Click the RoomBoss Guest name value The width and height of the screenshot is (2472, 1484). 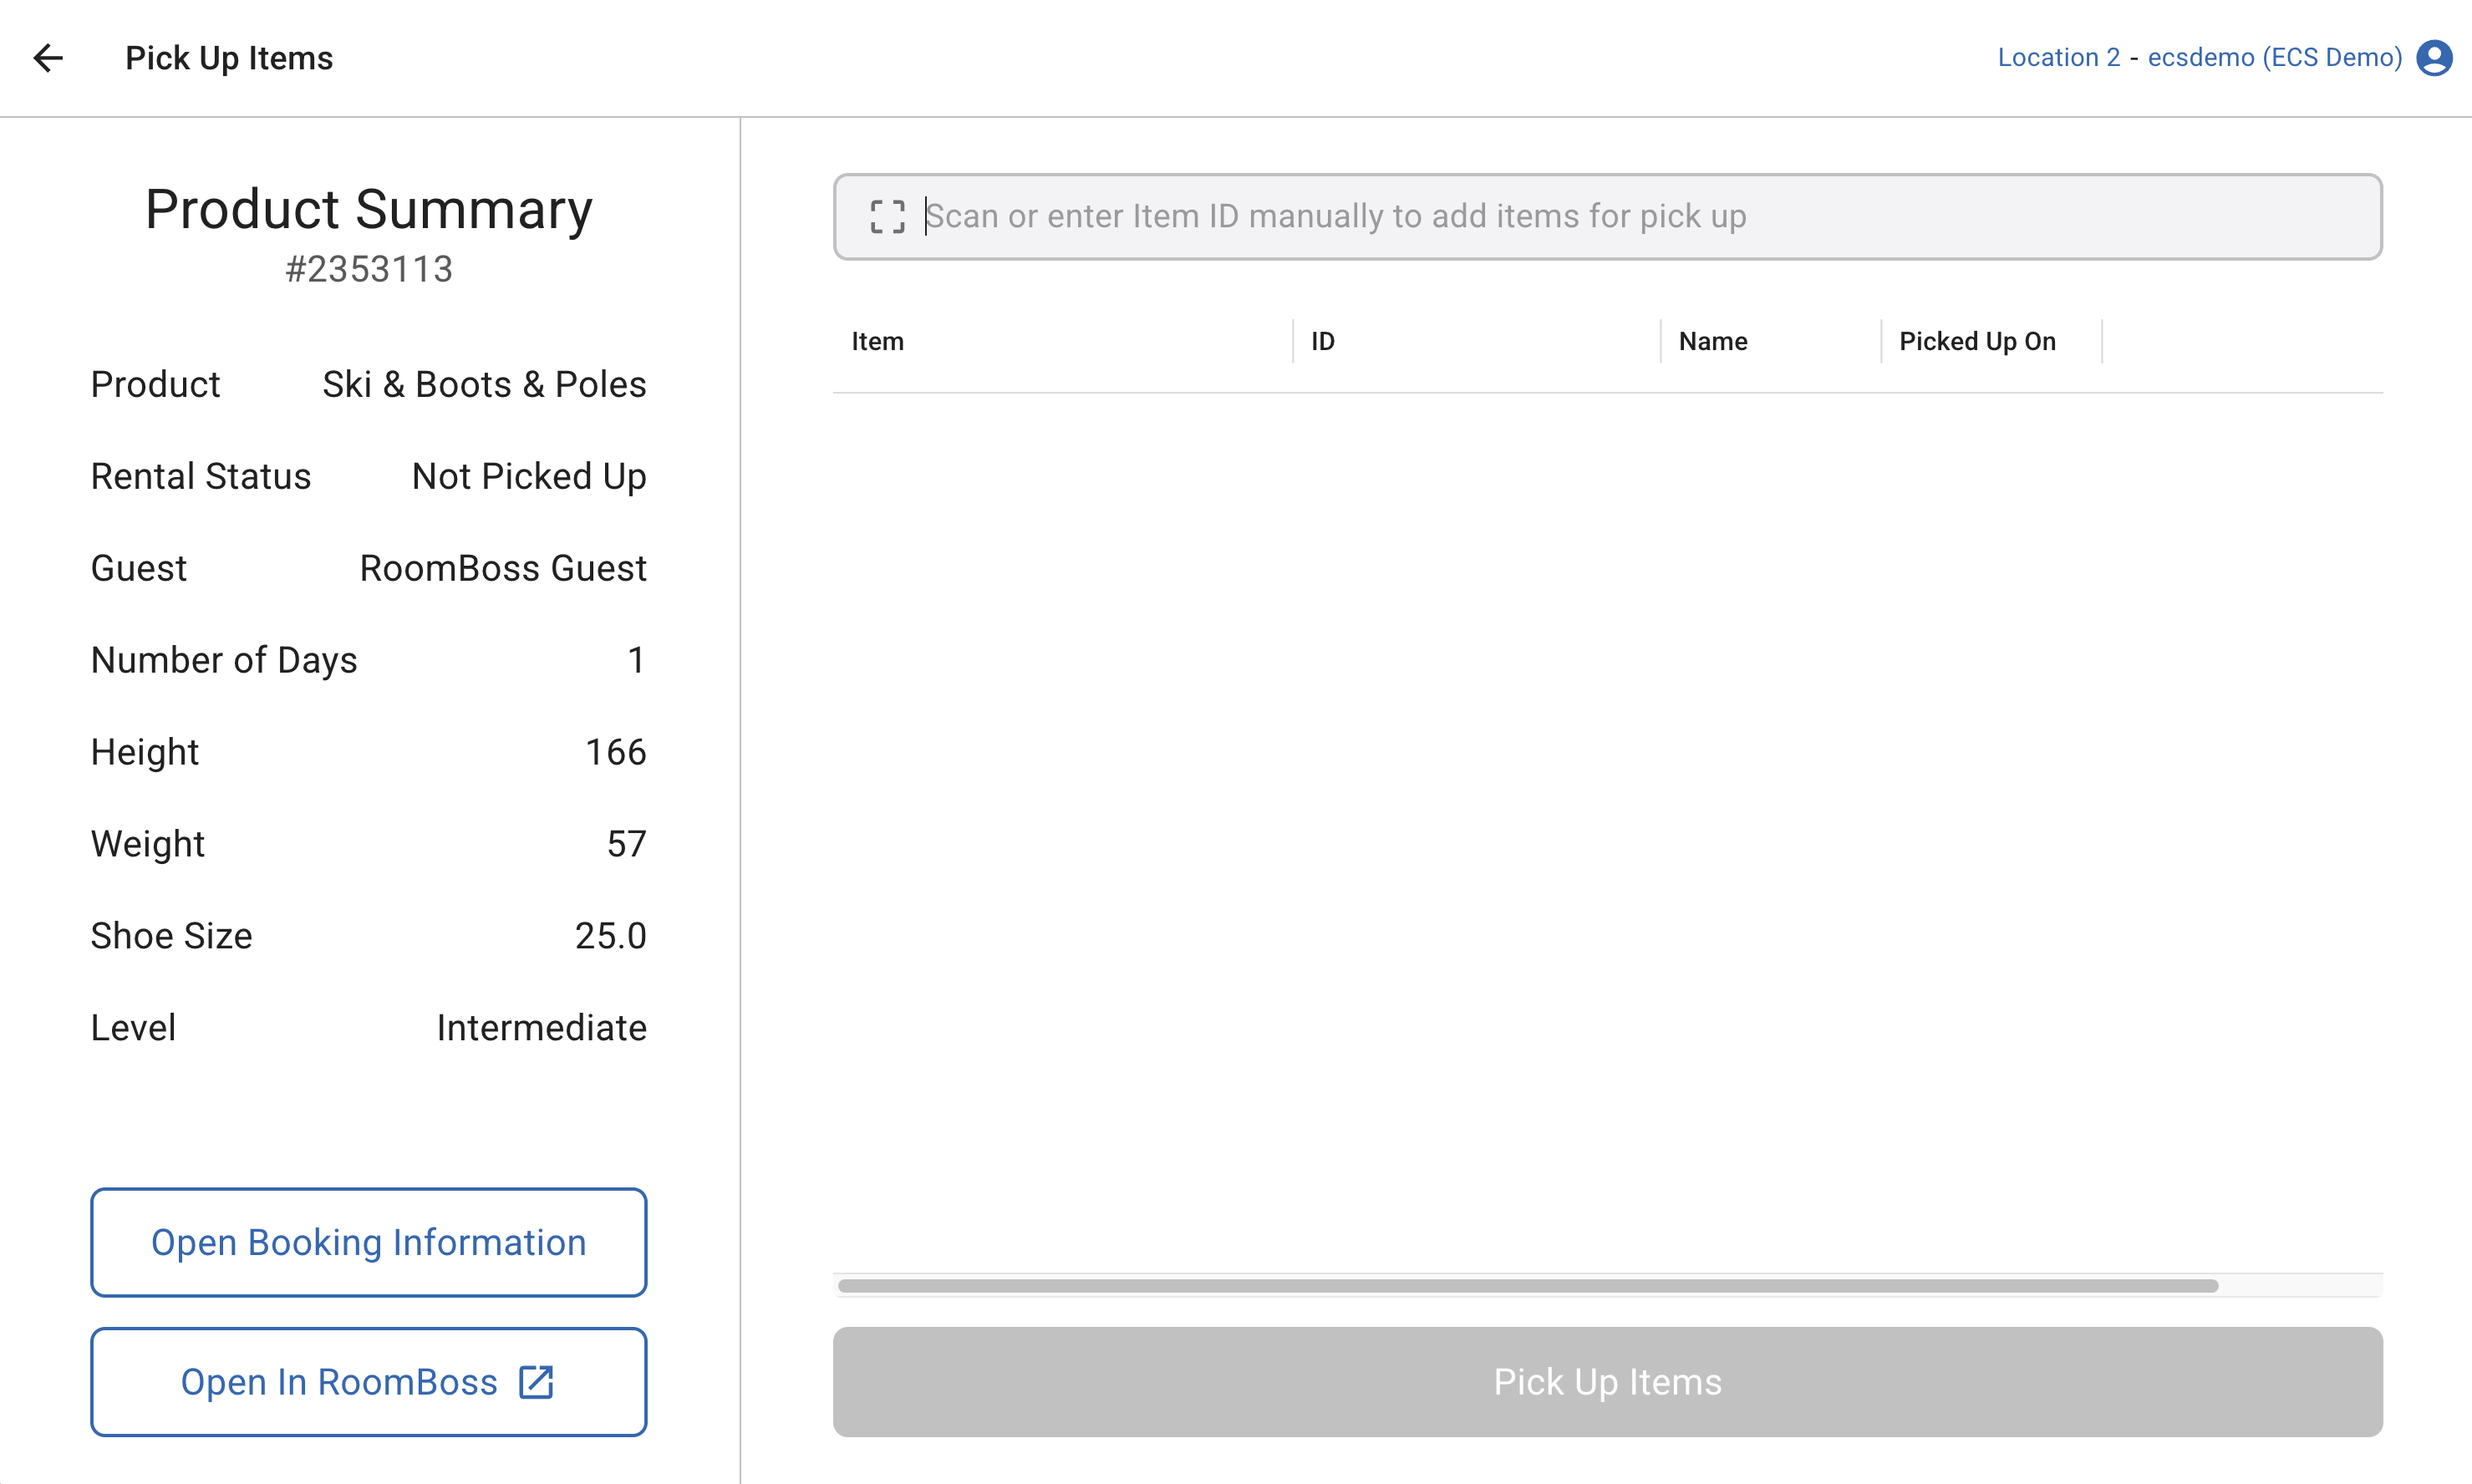(x=502, y=568)
